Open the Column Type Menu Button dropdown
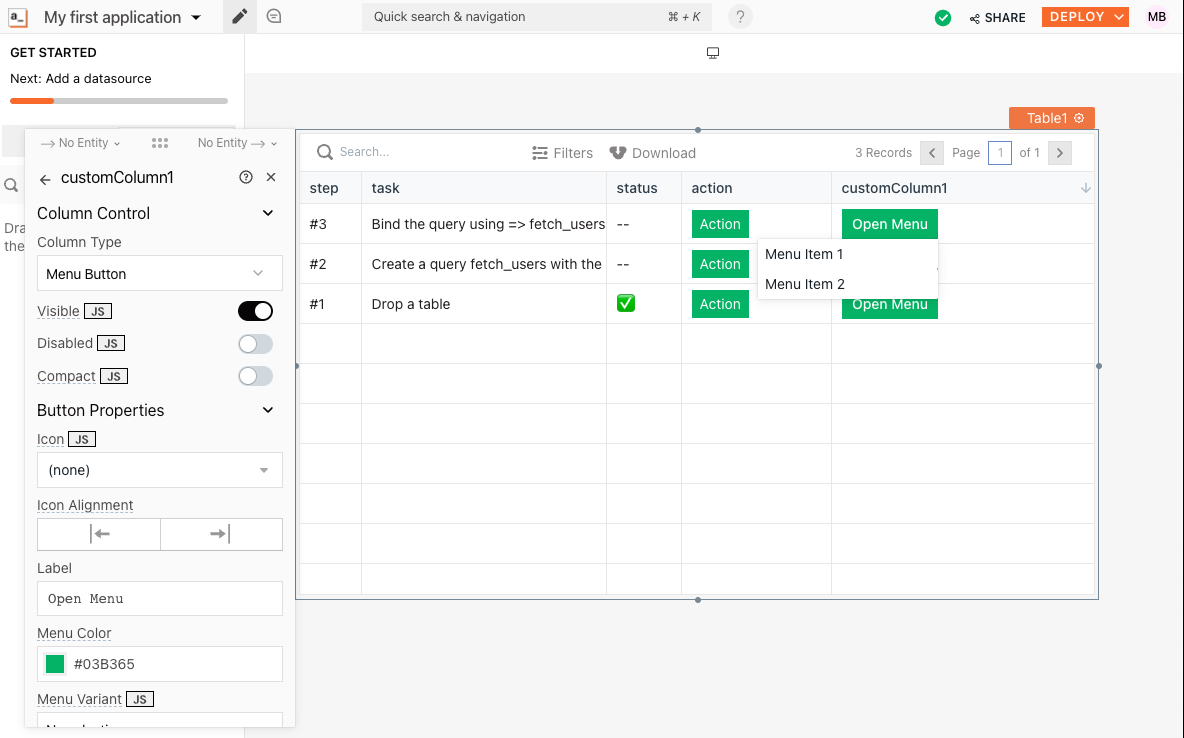This screenshot has height=738, width=1184. pos(160,273)
